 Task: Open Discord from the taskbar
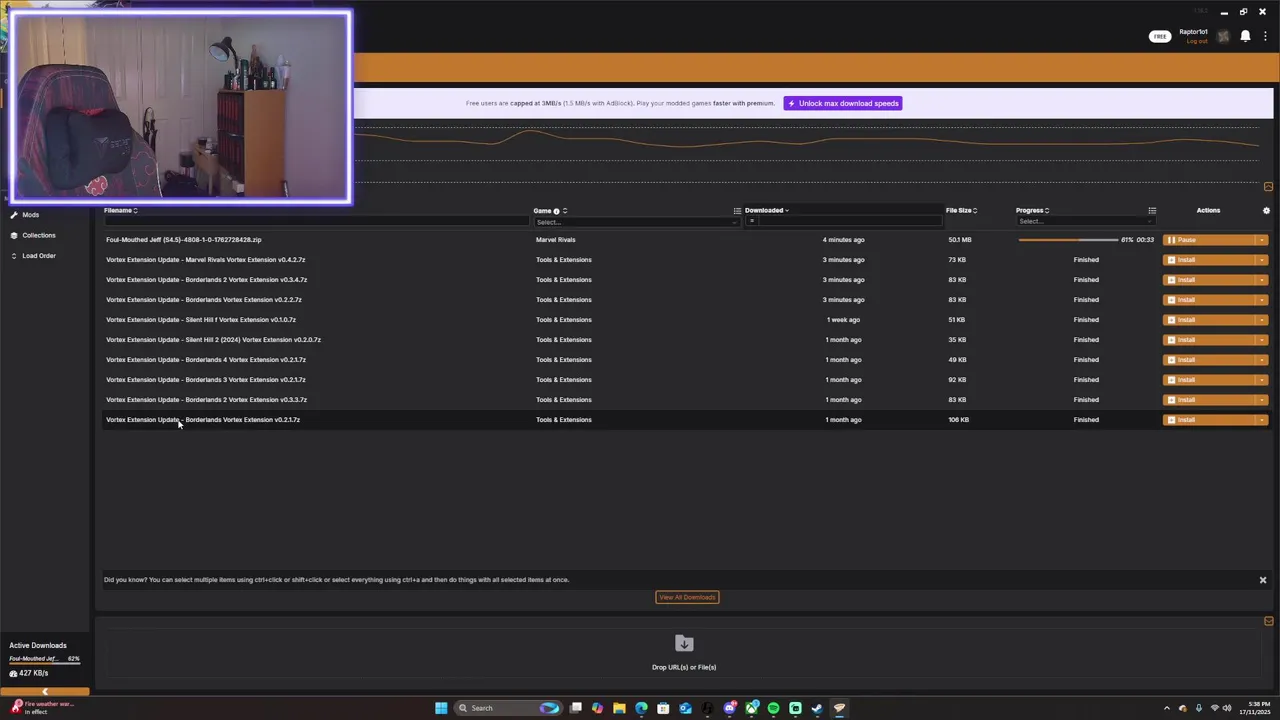point(729,708)
